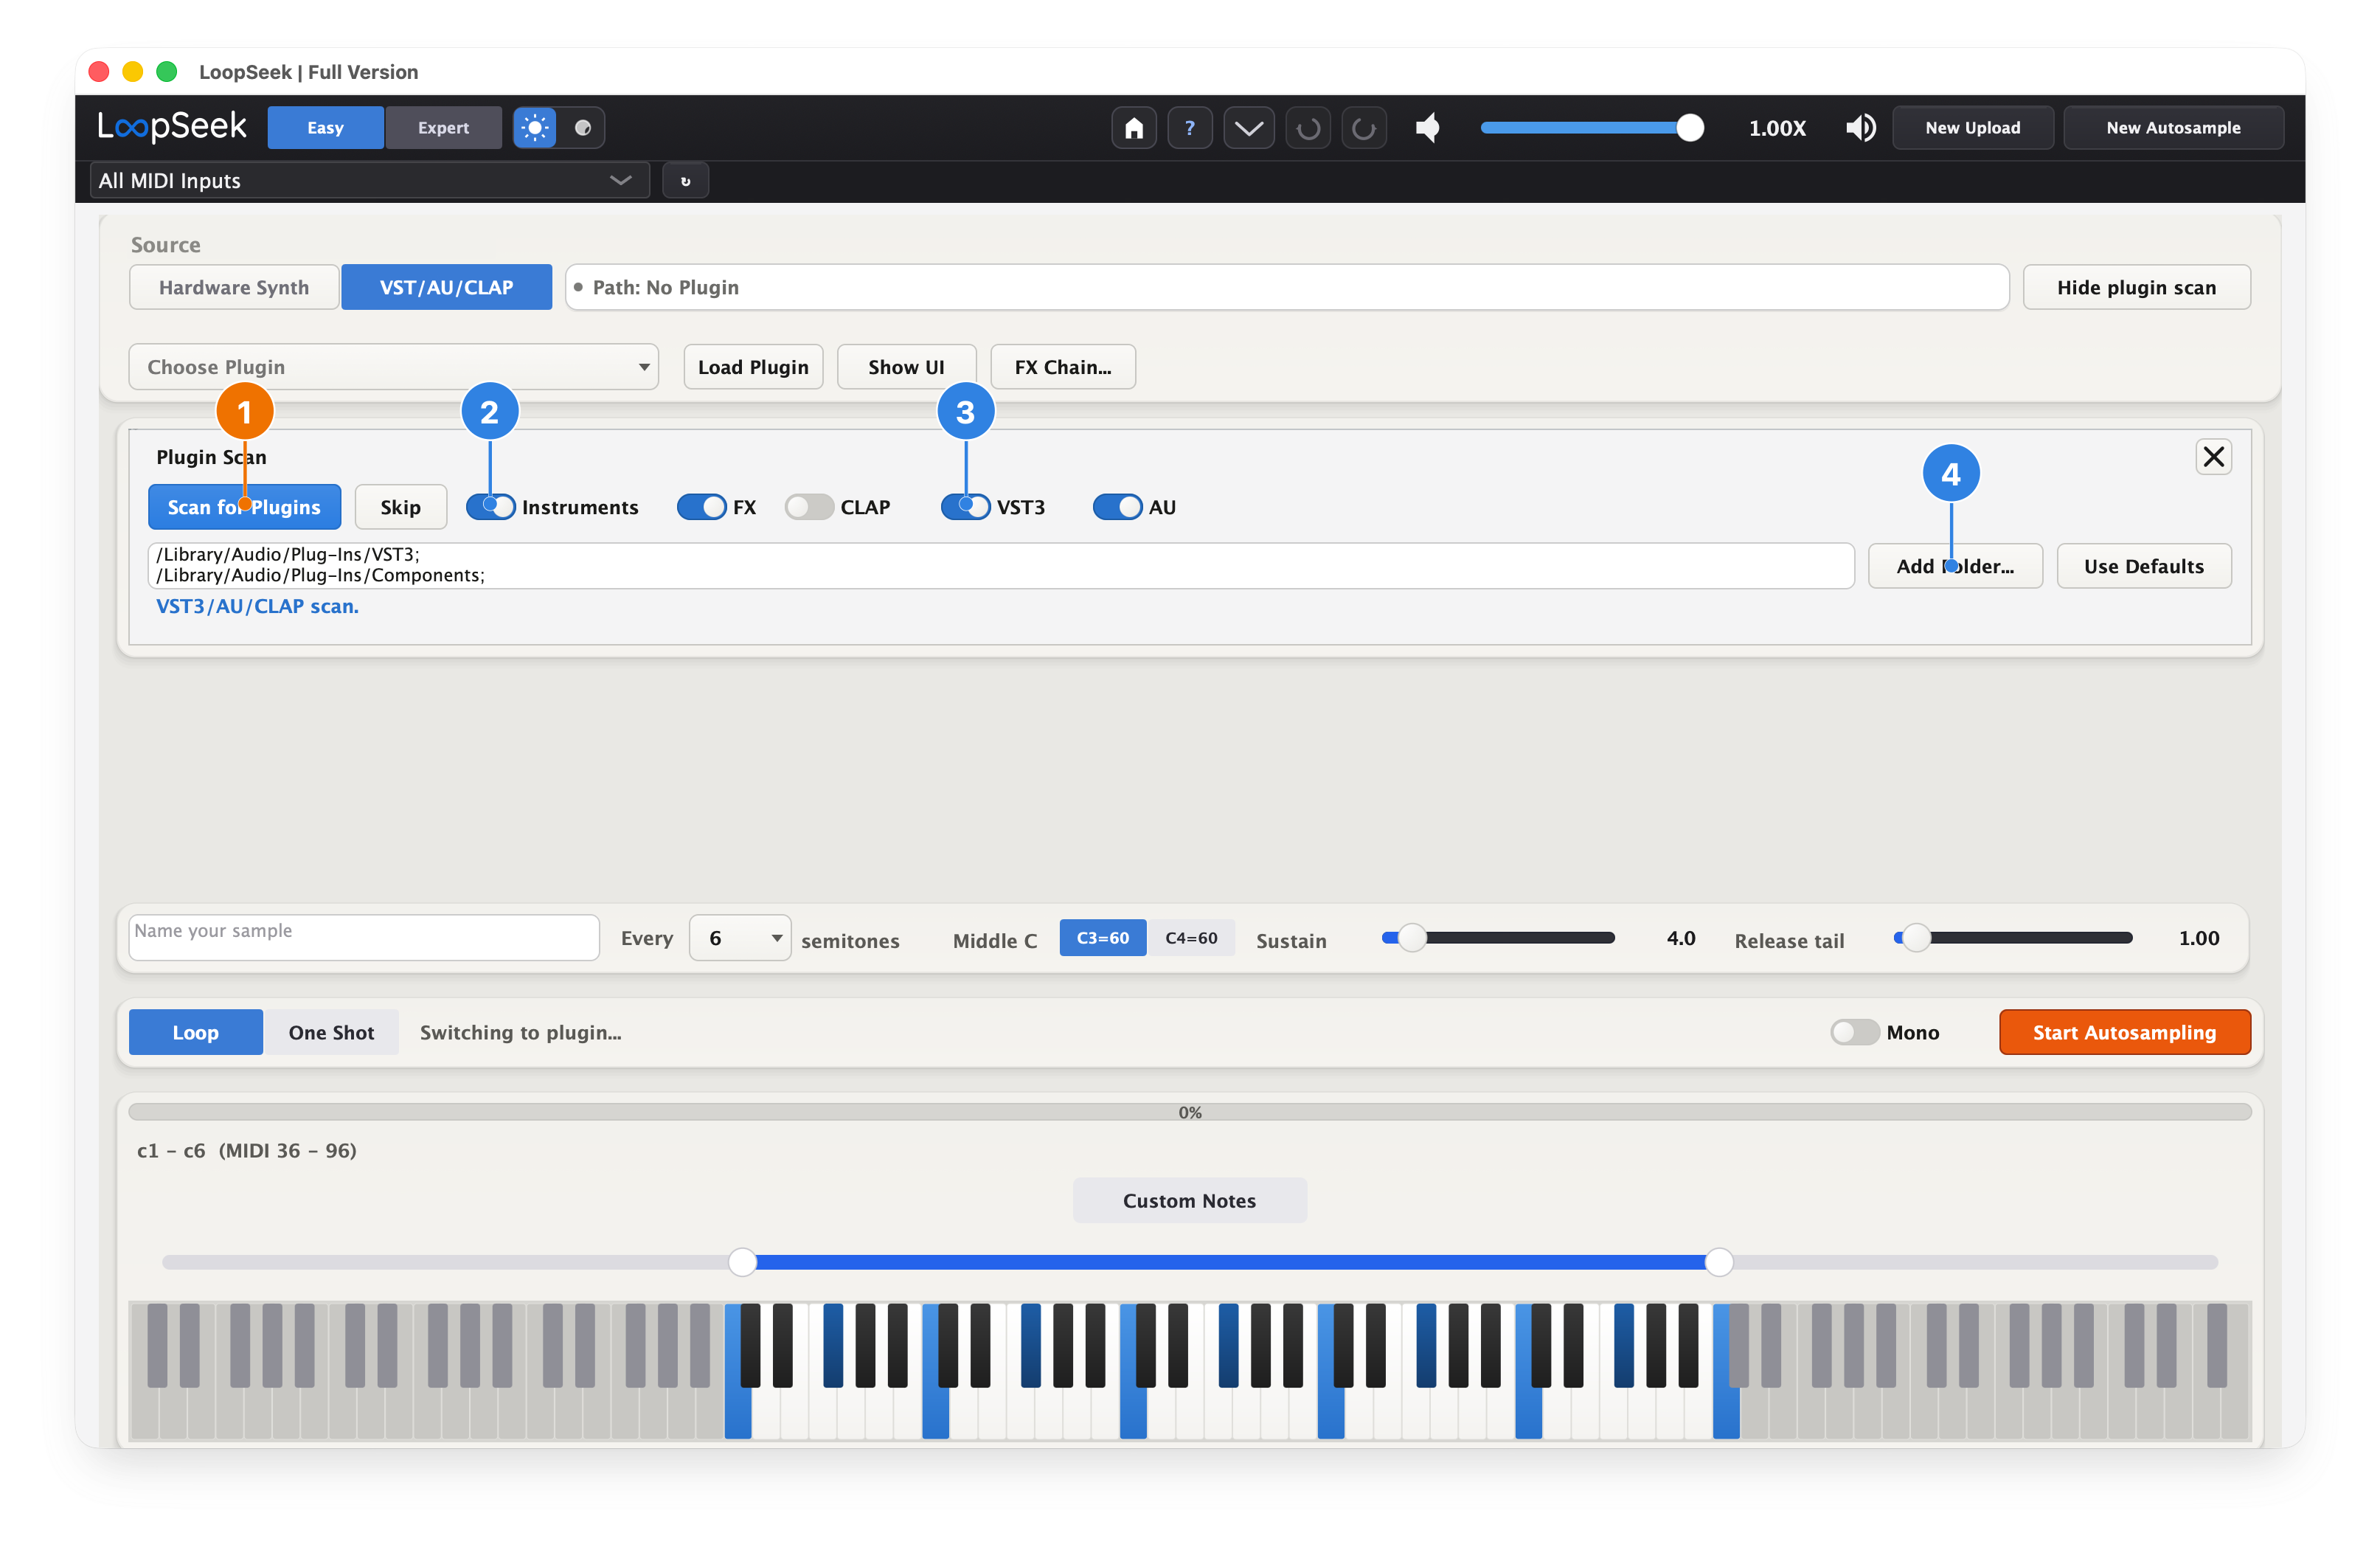Viewport: 2380px width, 1550px height.
Task: Select Hardware Synth source tab
Action: coord(234,287)
